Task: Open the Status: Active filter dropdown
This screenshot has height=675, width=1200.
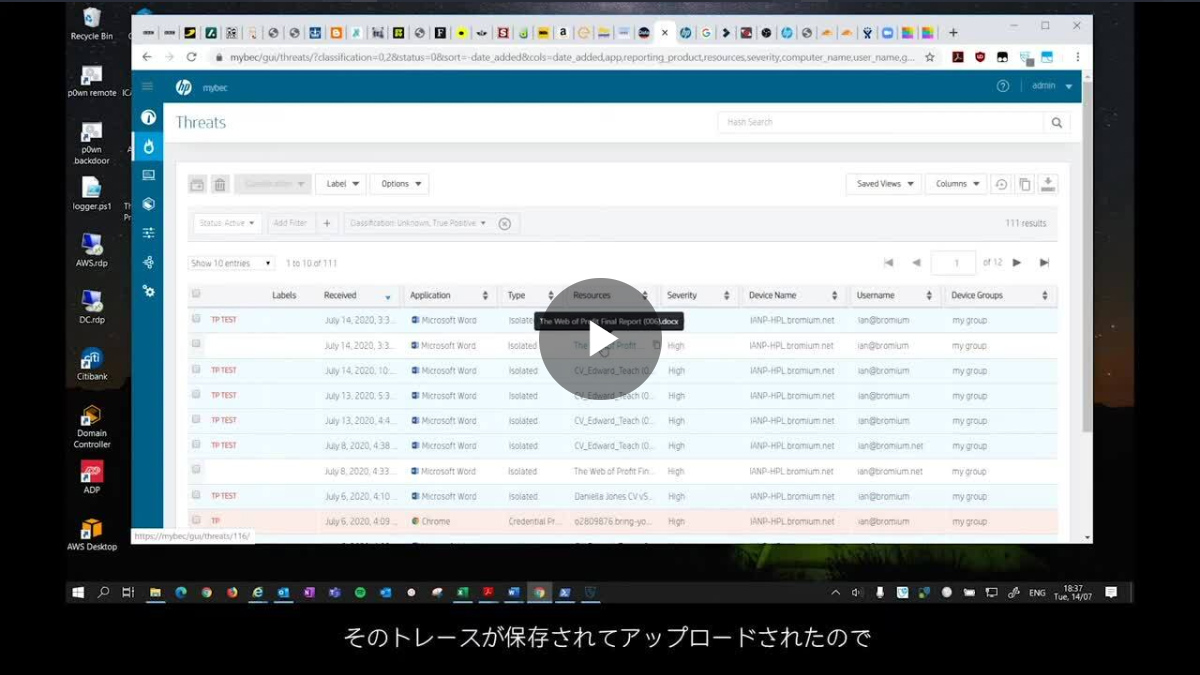Action: point(227,223)
